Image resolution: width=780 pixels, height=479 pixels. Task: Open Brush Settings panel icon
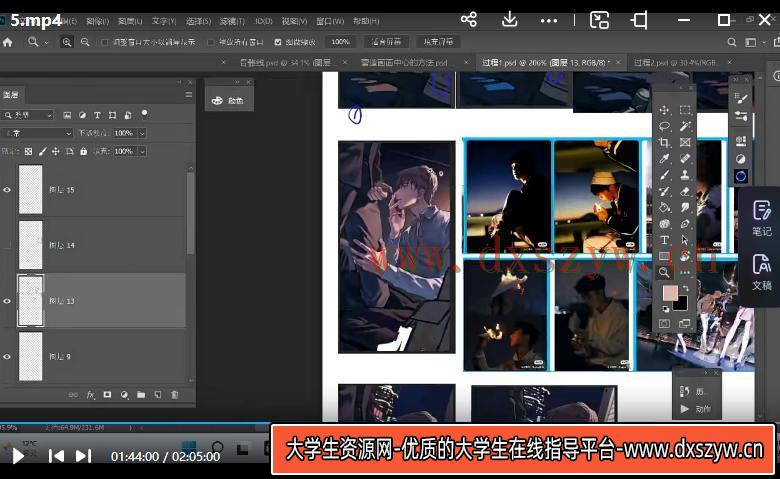tap(741, 98)
